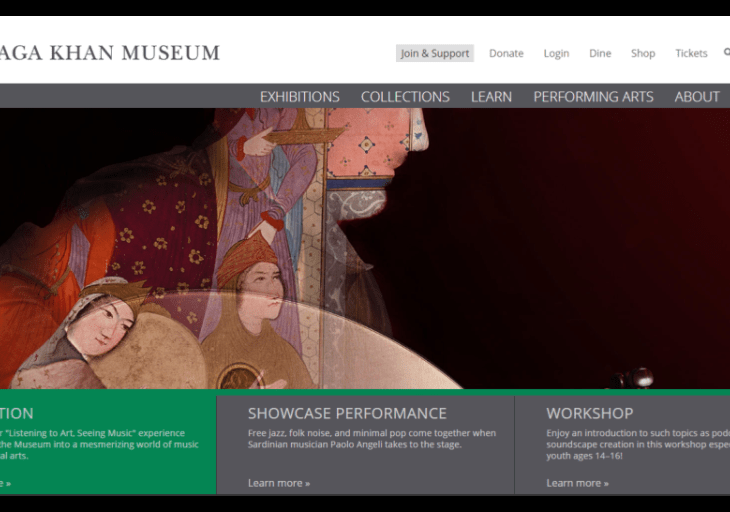730x512 pixels.
Task: Open the Tickets link
Action: [691, 53]
